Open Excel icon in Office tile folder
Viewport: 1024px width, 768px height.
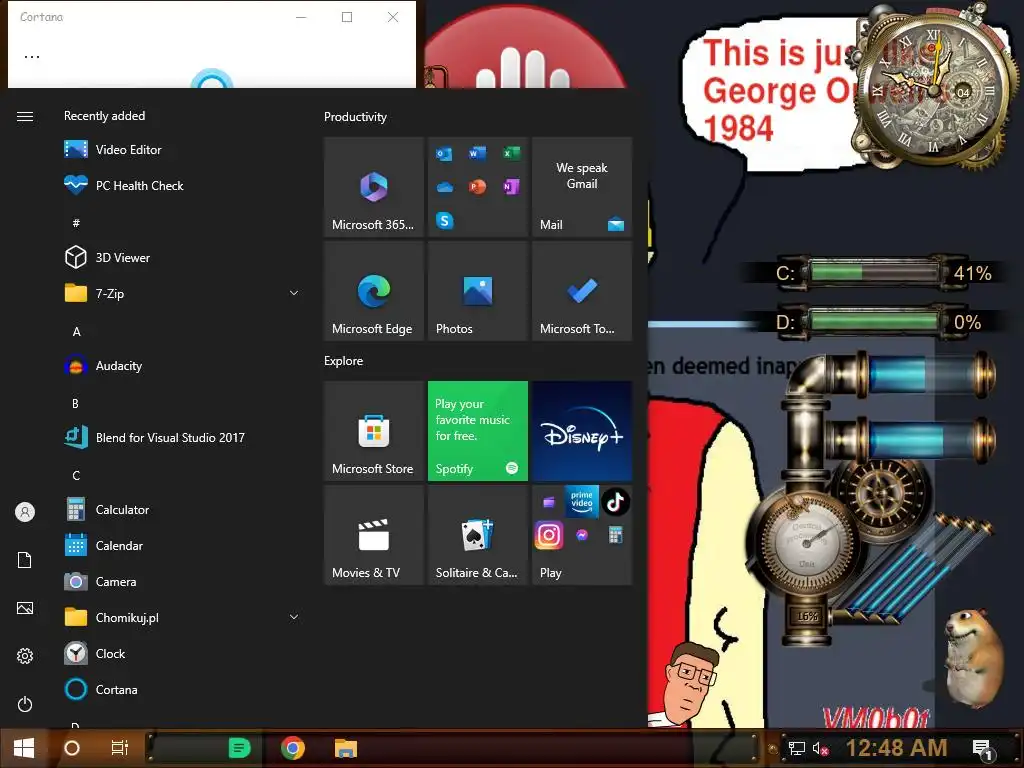tap(511, 153)
